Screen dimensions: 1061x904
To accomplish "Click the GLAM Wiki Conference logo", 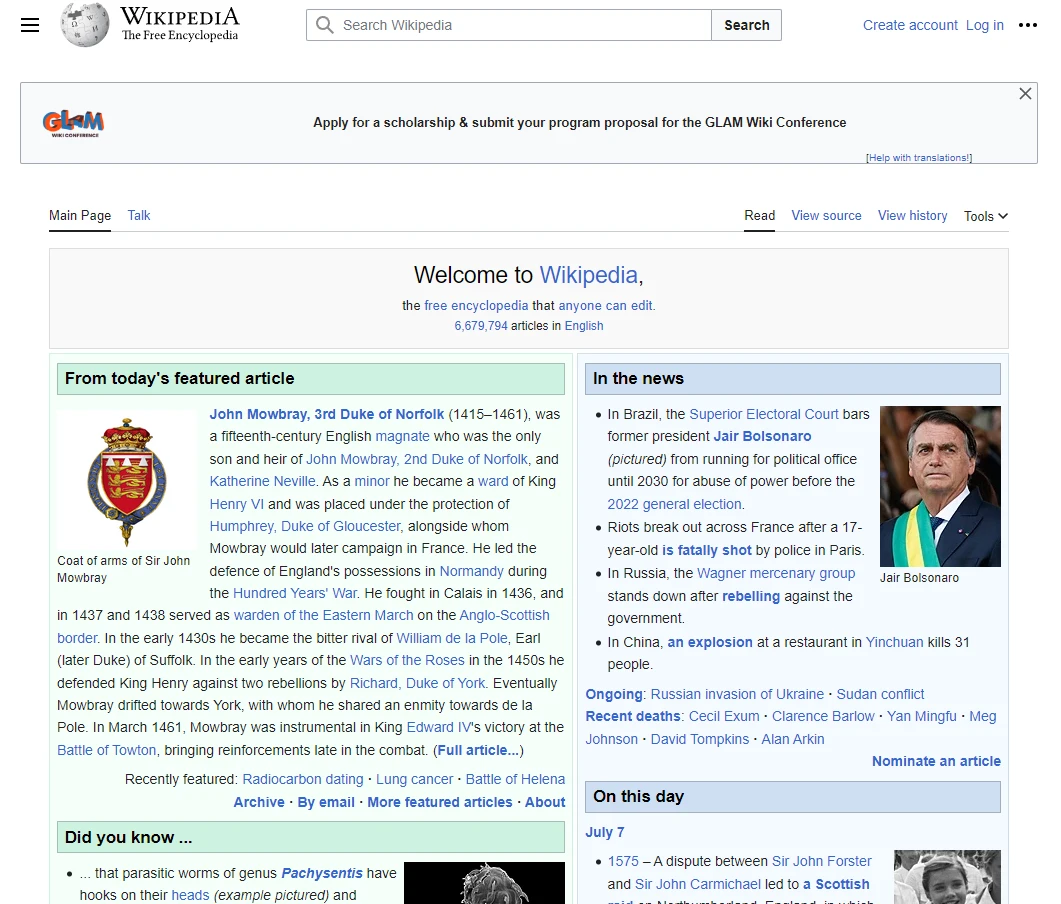I will tap(73, 123).
